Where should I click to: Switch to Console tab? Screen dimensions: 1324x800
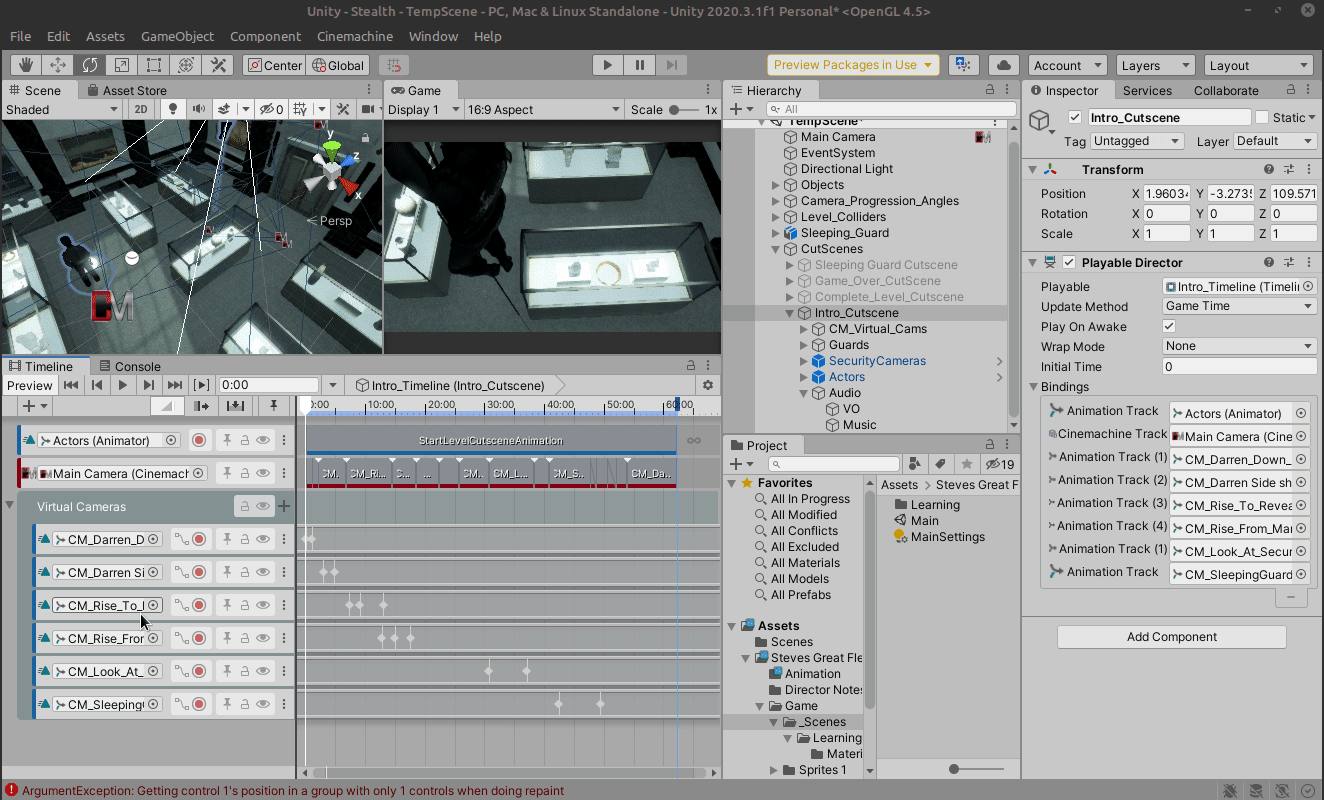click(x=129, y=366)
